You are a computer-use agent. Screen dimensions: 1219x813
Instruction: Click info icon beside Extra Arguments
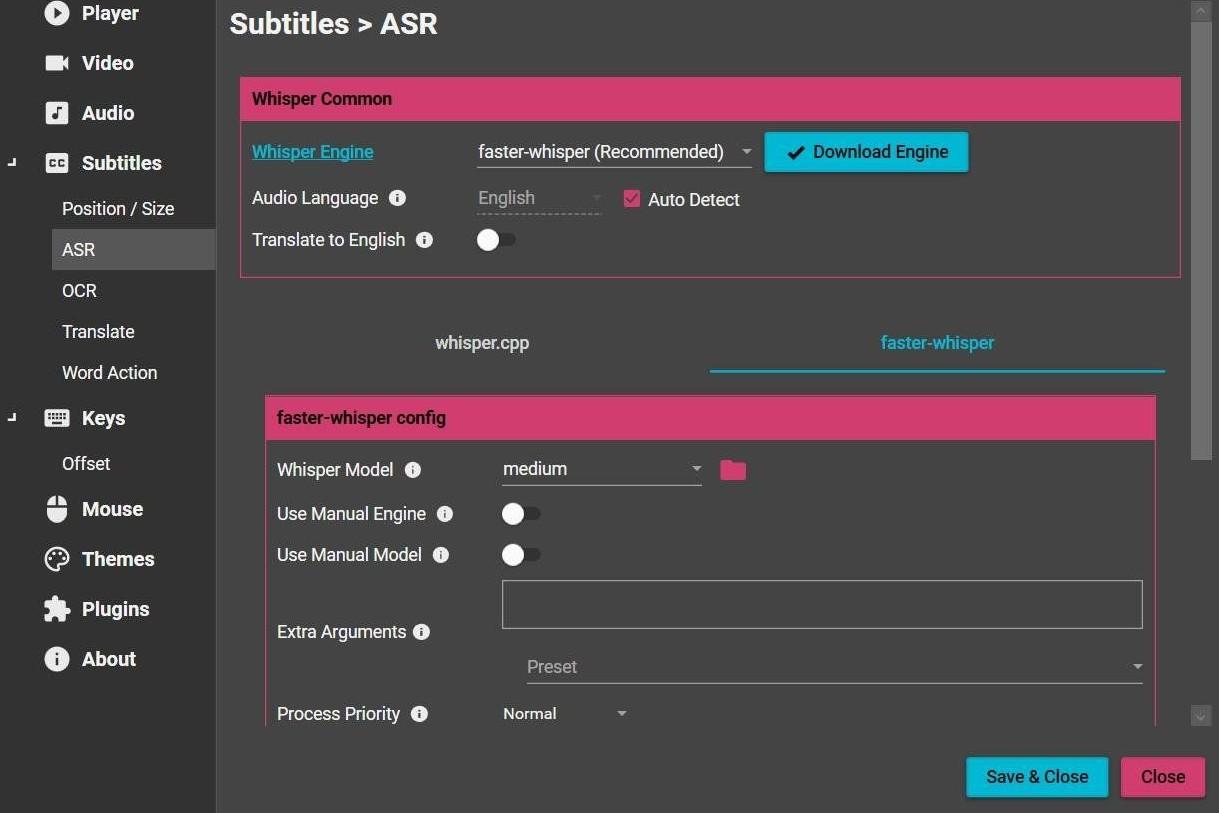coord(421,632)
